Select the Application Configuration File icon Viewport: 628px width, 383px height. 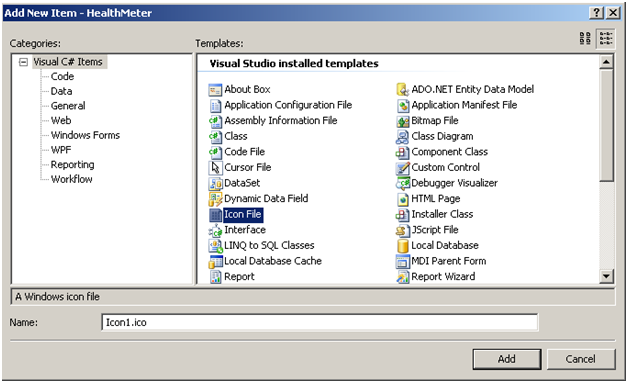pyautogui.click(x=215, y=105)
